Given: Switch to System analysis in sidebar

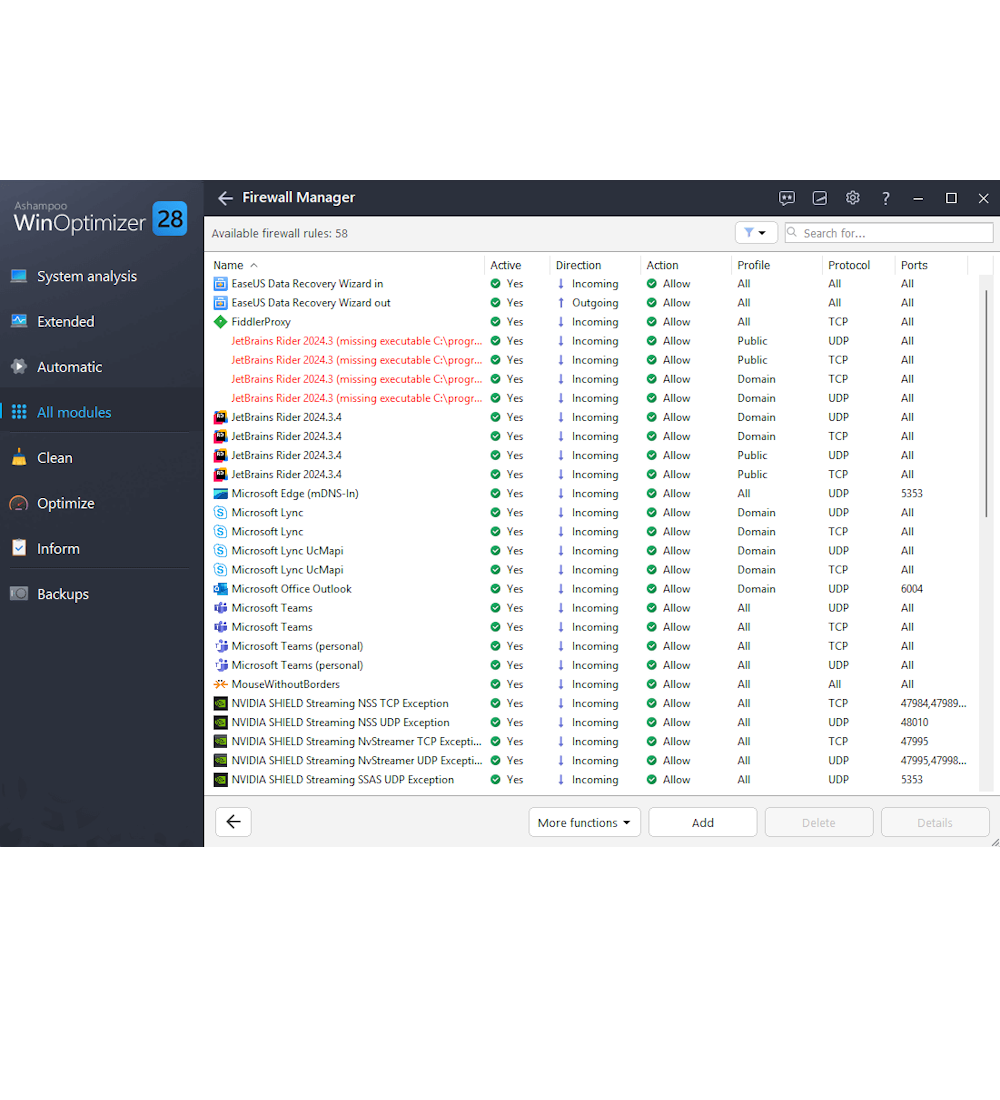Looking at the screenshot, I should tap(87, 277).
